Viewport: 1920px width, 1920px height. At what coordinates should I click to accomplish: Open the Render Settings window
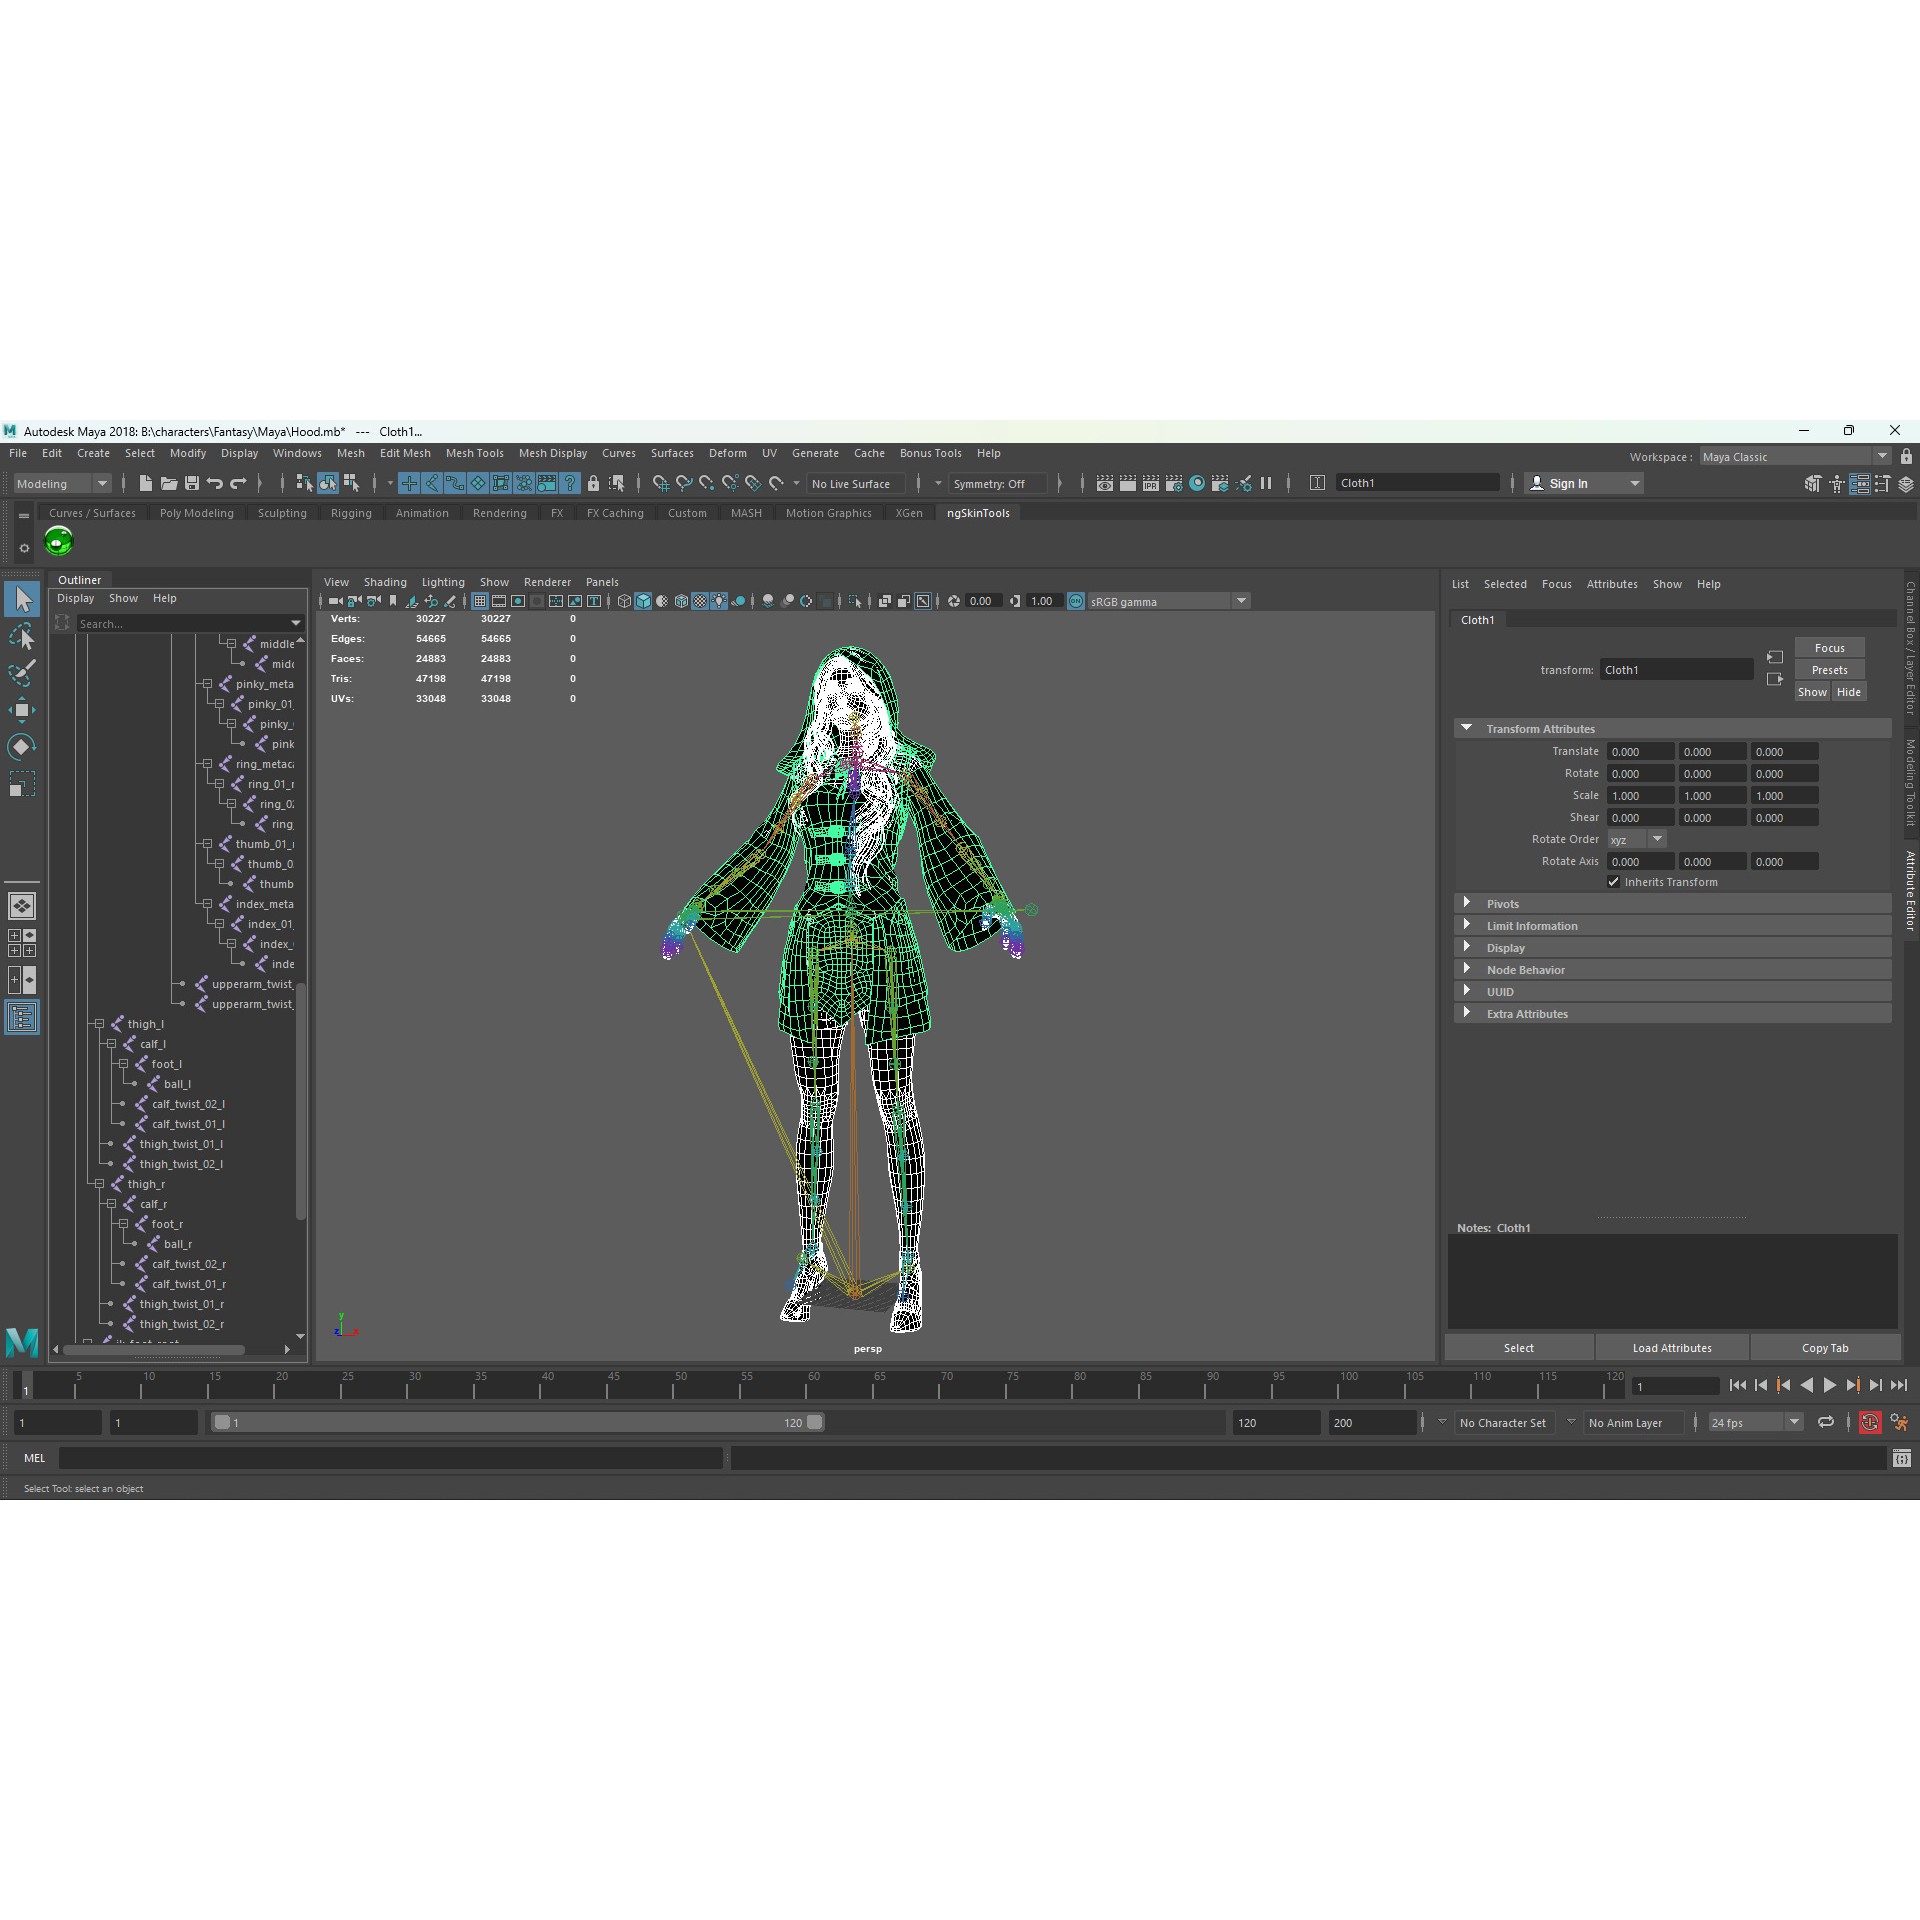(1174, 484)
